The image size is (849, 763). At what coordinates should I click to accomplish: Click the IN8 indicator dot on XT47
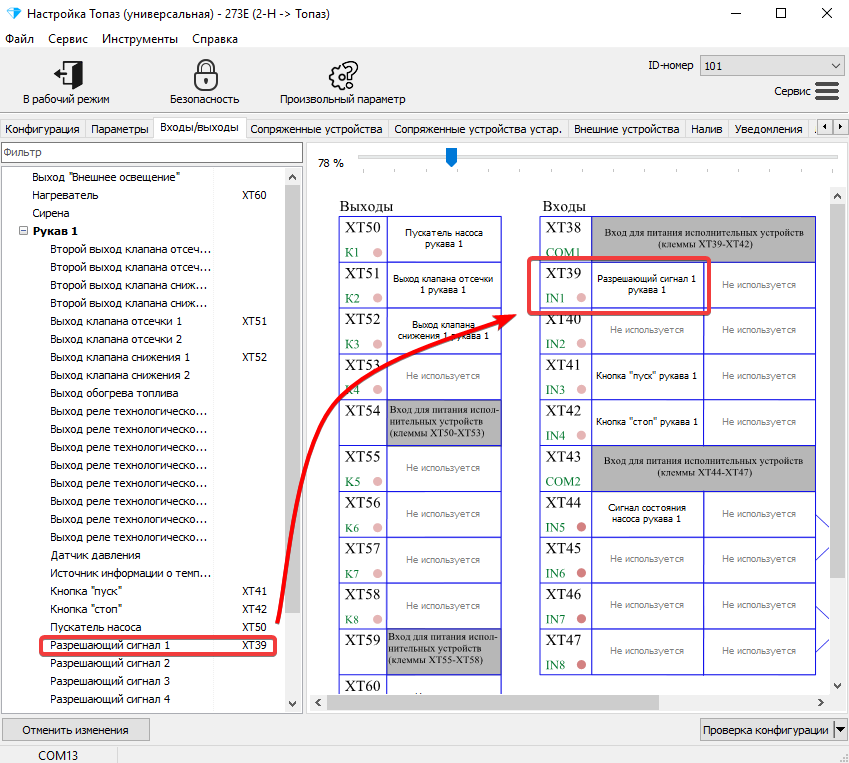click(581, 664)
